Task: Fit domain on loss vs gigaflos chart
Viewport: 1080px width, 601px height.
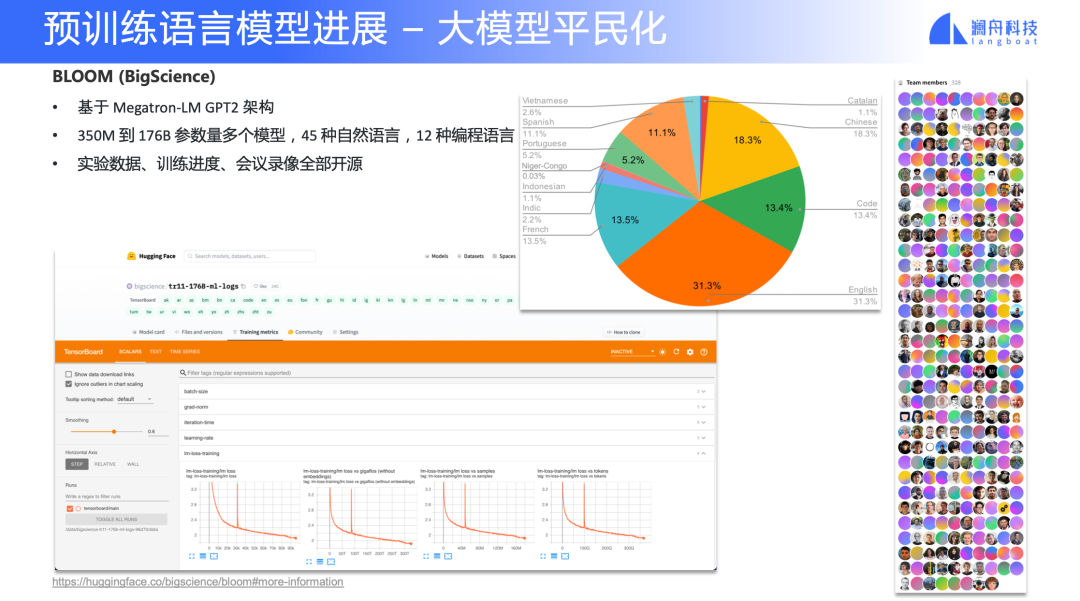Action: coord(331,562)
